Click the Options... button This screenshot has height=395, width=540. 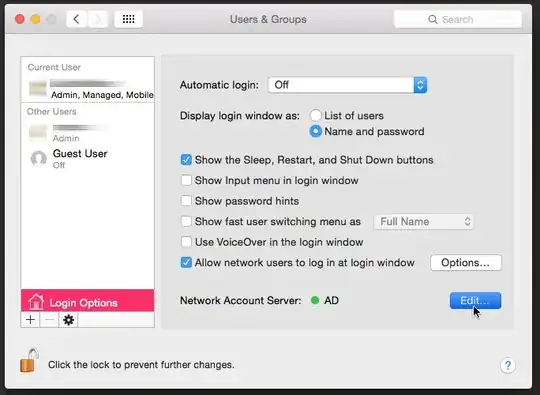point(466,263)
